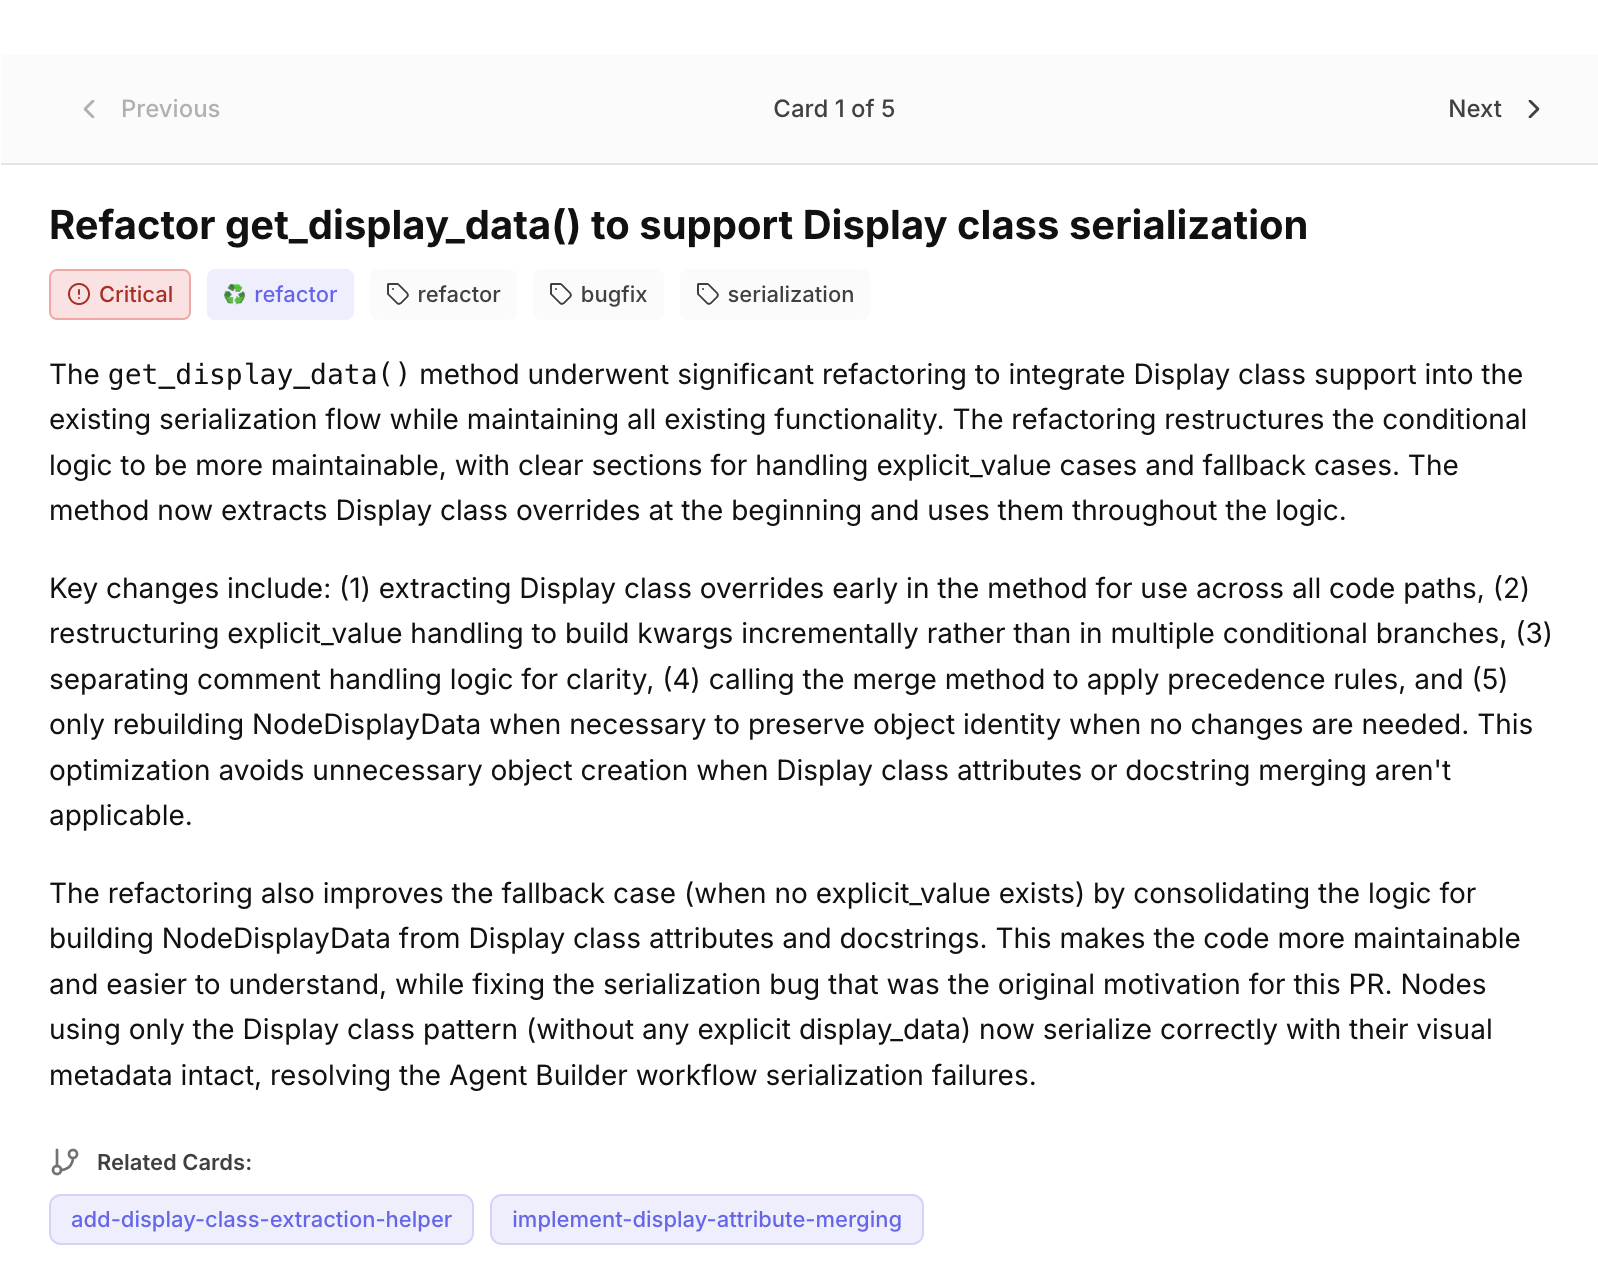Click the tag icon on the serialization tag
Viewport: 1598px width, 1264px height.
click(708, 294)
